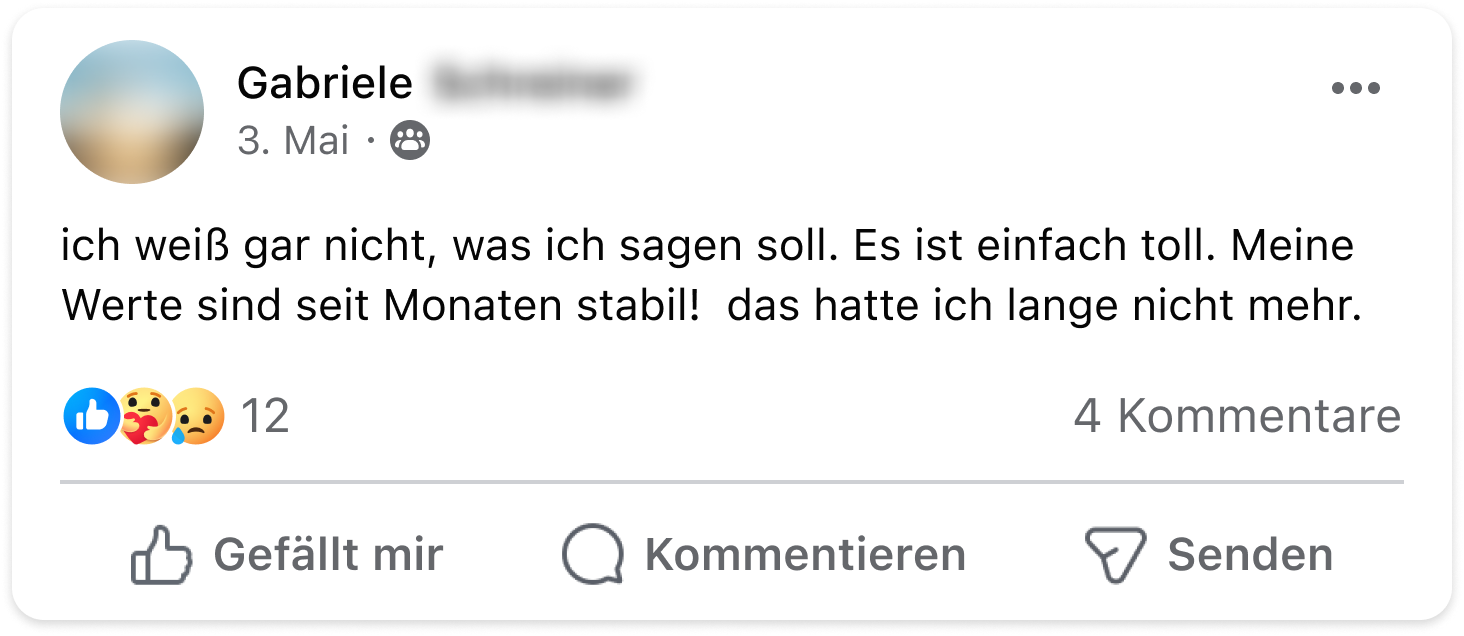
Task: Open the 4 Kommentare list
Action: (1238, 416)
